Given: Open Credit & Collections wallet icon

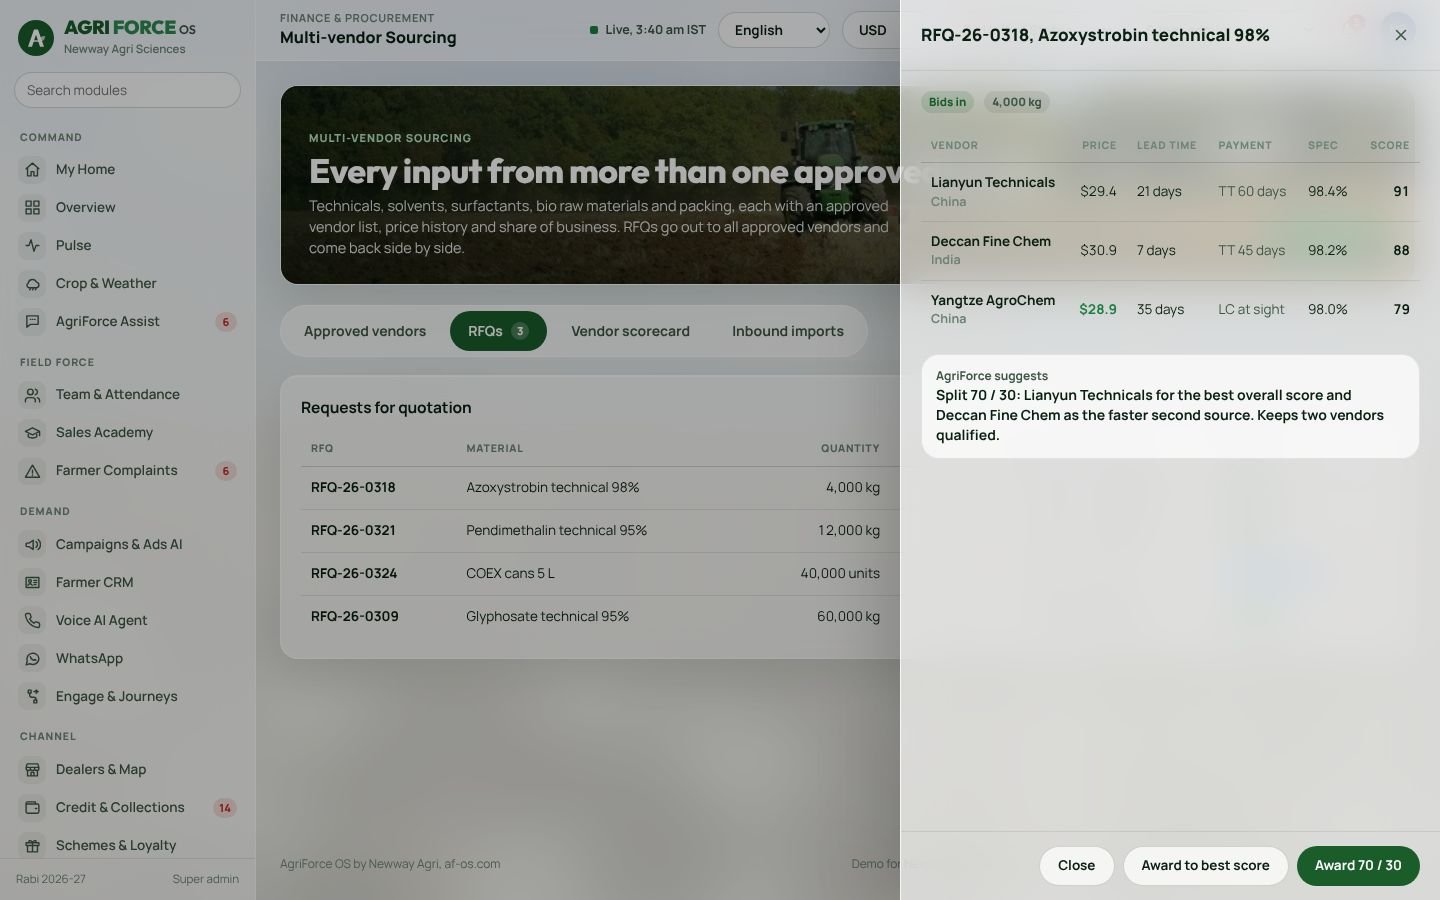Looking at the screenshot, I should pos(33,808).
